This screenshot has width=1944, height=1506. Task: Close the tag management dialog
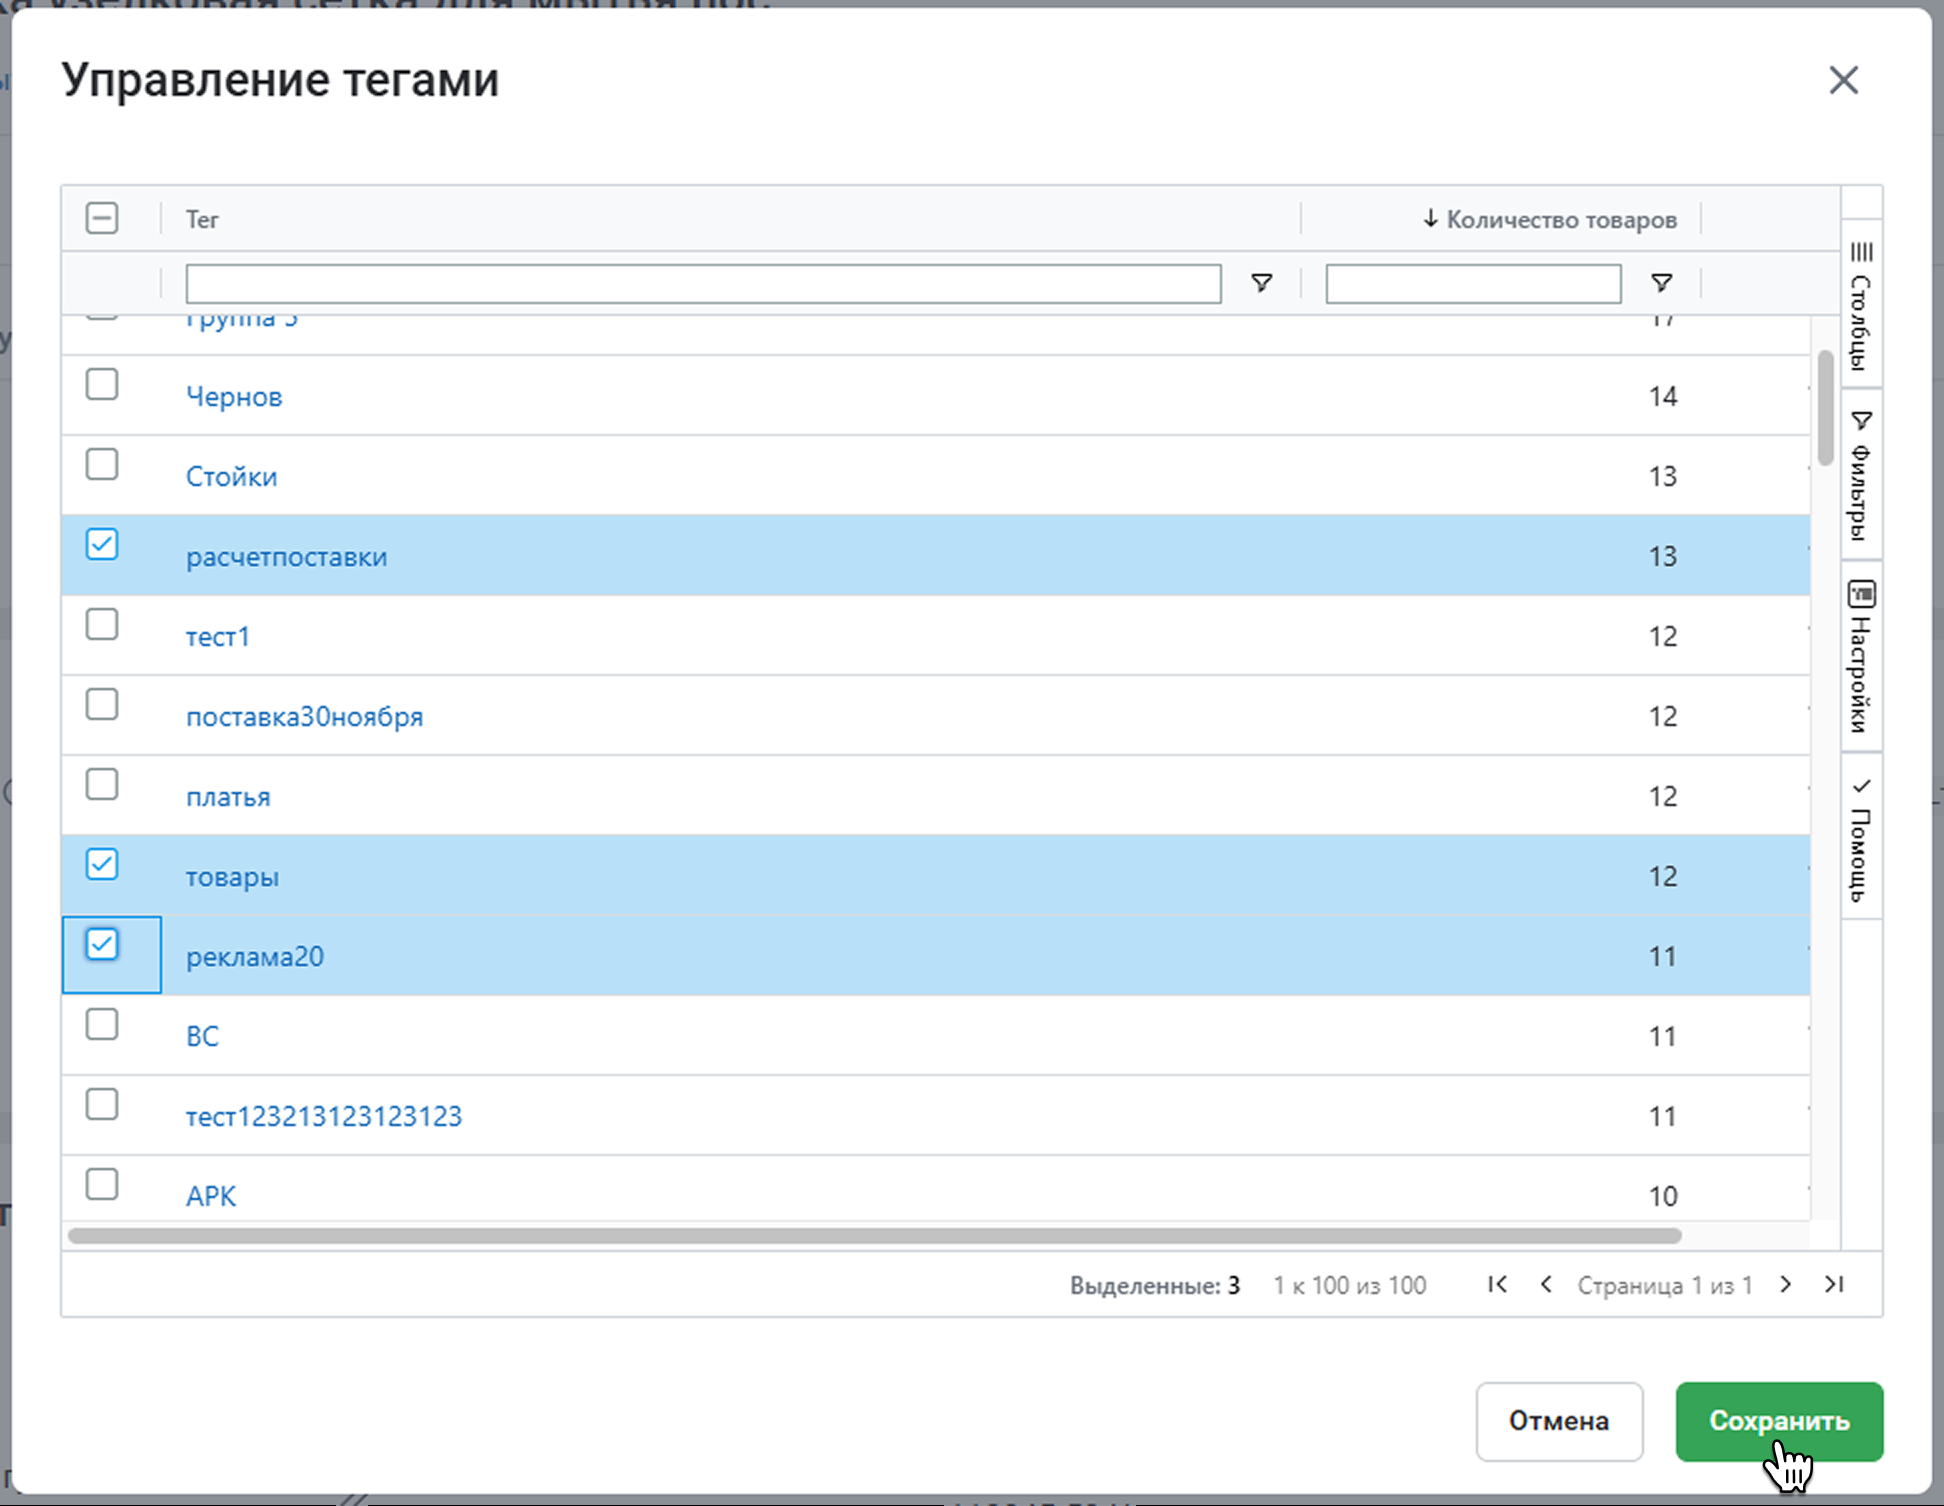click(x=1843, y=80)
